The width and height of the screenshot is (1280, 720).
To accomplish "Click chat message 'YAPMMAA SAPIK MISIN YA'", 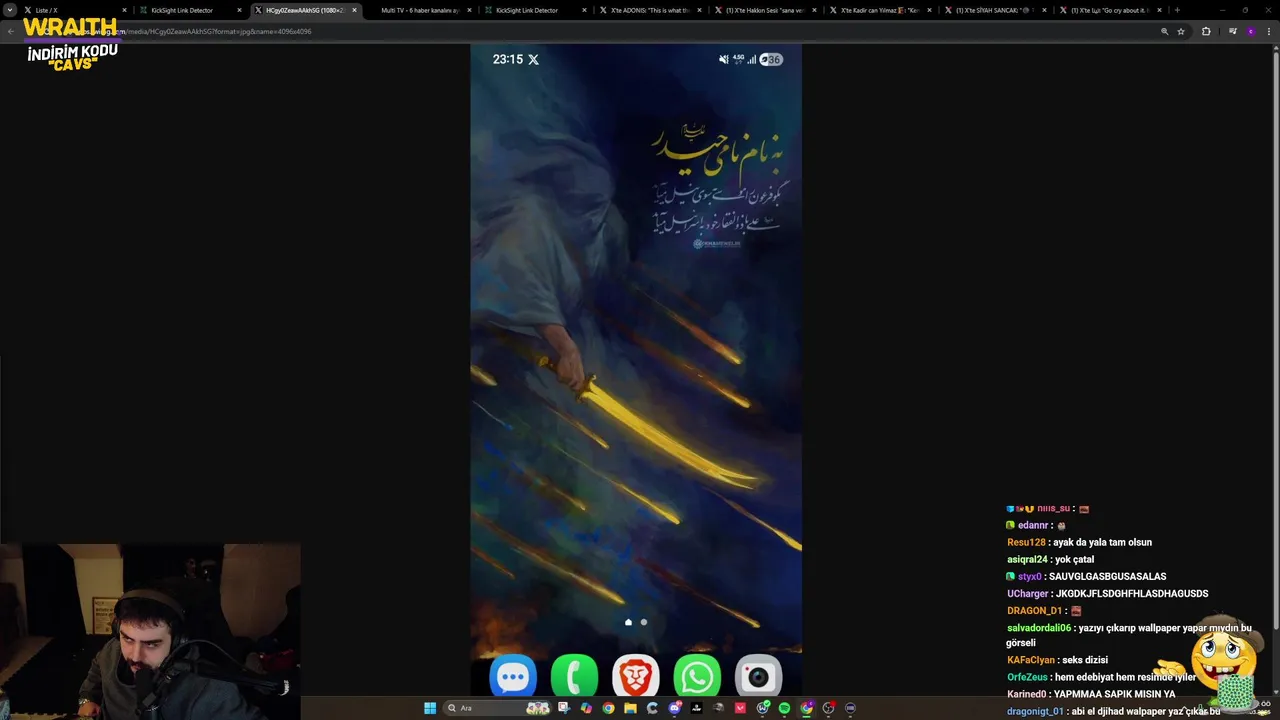I will pos(1114,694).
